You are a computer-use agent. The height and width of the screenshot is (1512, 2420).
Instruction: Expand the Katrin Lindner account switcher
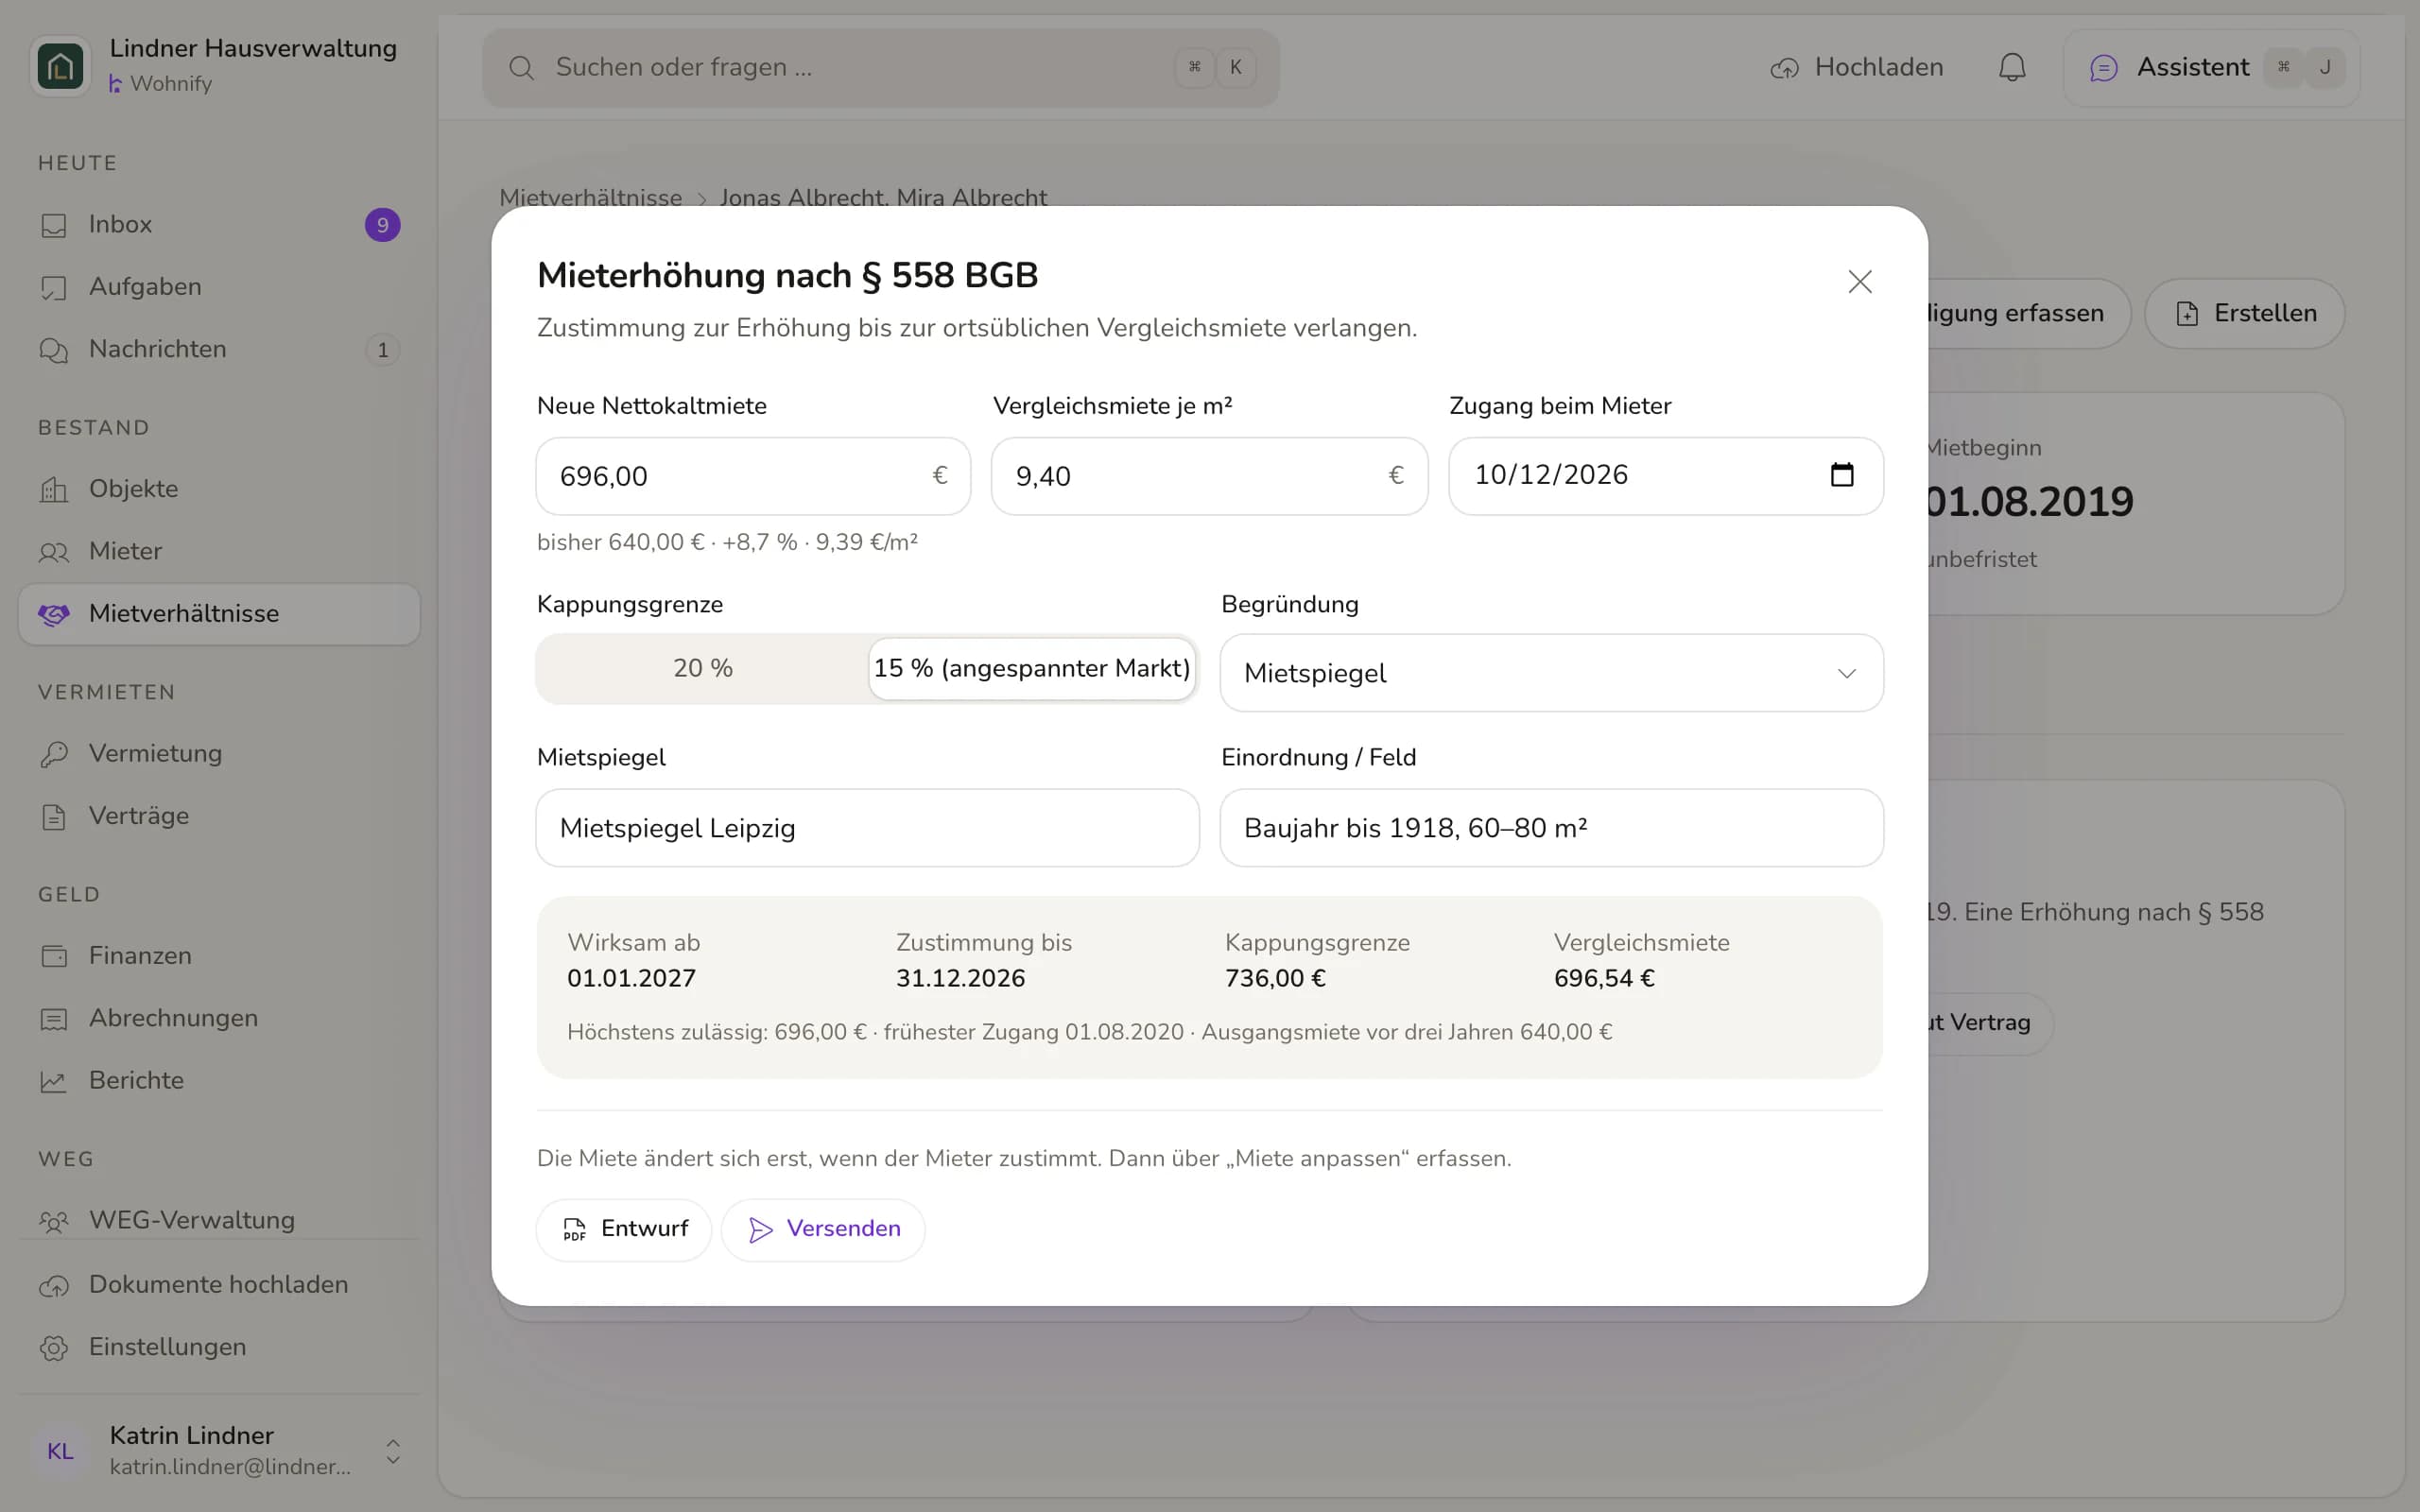(x=393, y=1451)
